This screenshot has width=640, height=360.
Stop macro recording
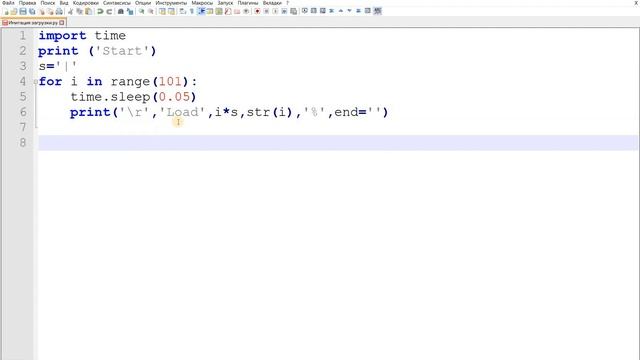266,11
